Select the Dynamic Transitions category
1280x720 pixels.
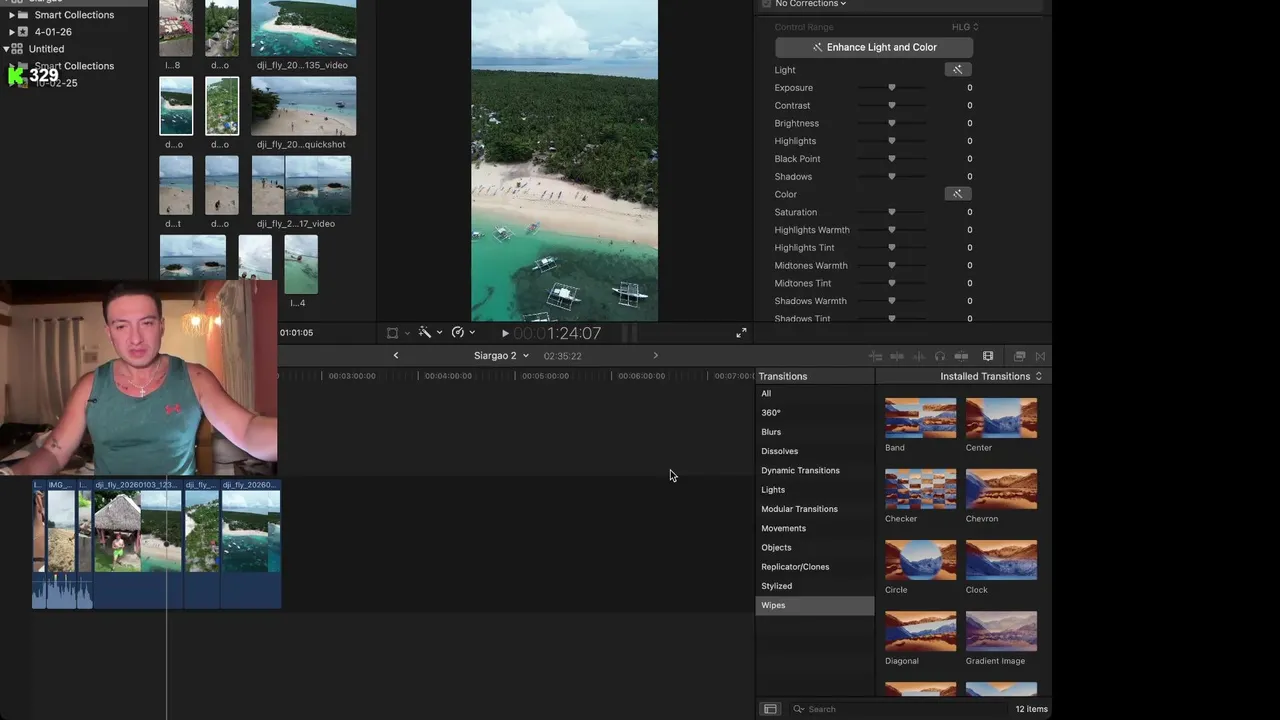coord(815,470)
